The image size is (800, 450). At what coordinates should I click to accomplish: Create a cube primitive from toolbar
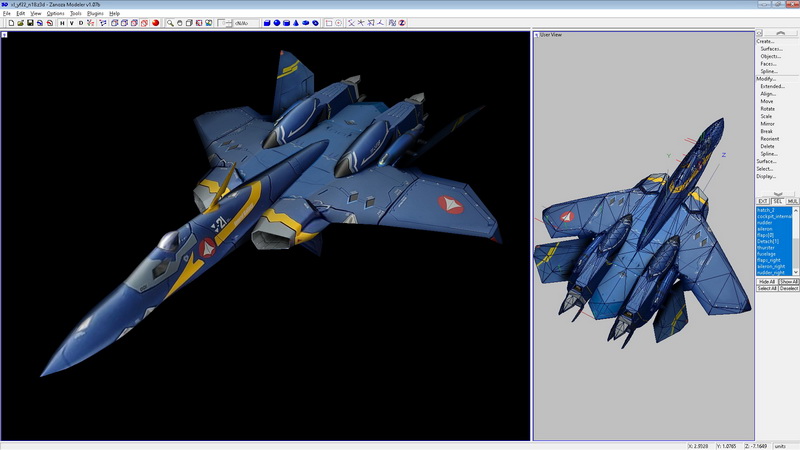pos(268,22)
